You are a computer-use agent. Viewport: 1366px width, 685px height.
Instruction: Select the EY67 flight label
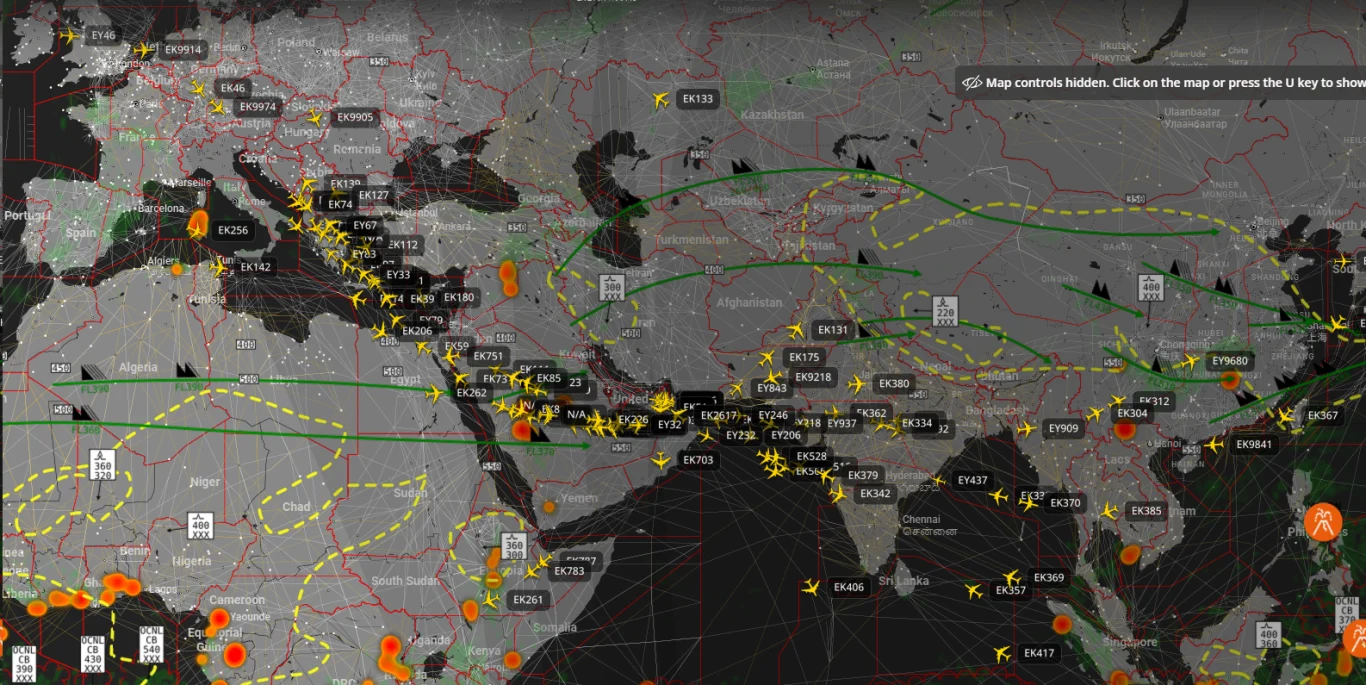click(x=365, y=225)
